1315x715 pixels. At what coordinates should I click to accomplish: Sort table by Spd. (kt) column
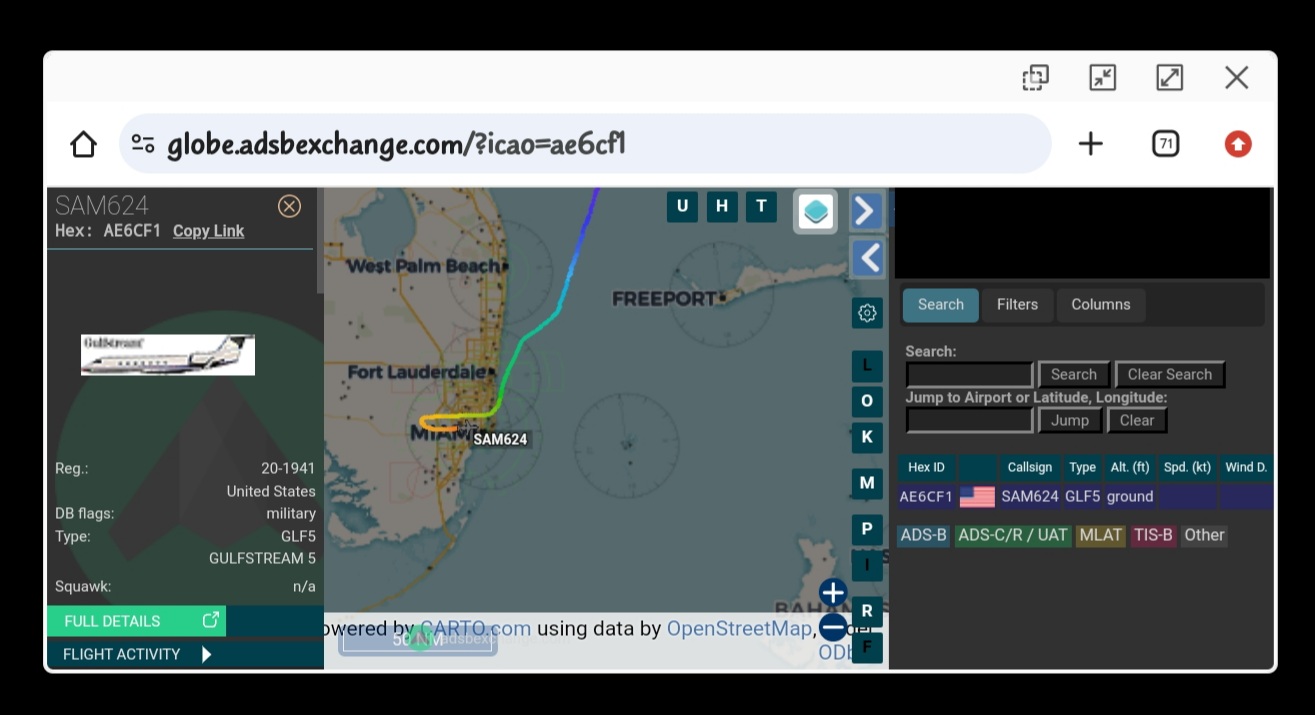click(x=1188, y=467)
